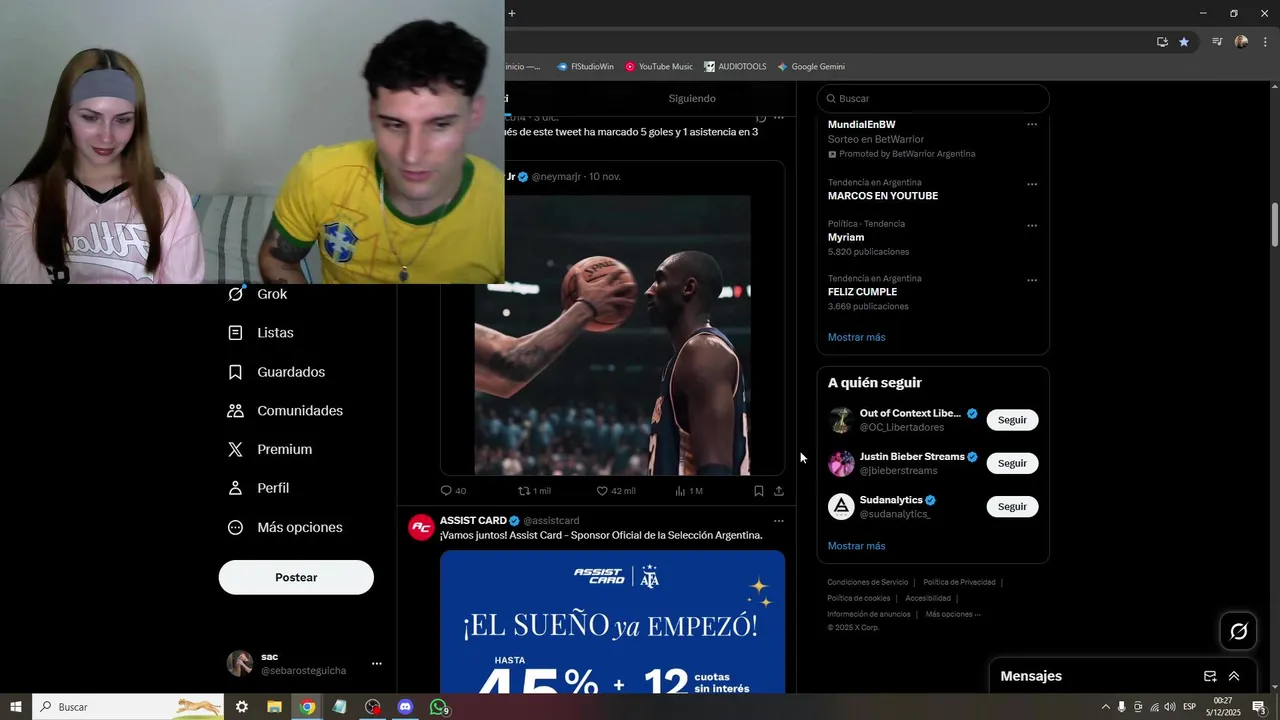Open options for MARCOS EN YOUTUBE trend
Viewport: 1280px width, 720px height.
click(x=1032, y=185)
